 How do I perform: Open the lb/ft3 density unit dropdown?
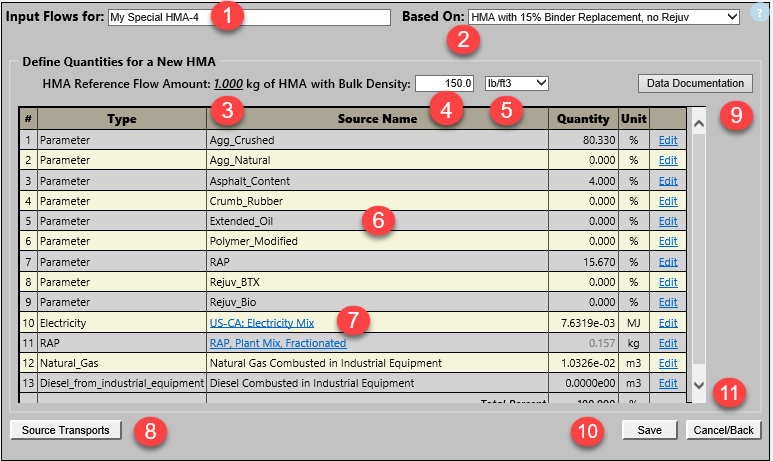tap(515, 82)
